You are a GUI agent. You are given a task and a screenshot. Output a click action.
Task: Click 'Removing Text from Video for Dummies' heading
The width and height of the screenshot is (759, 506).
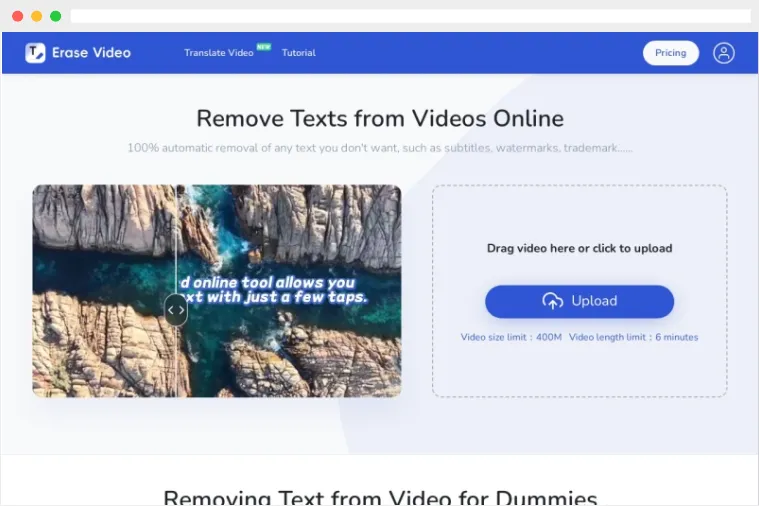tap(379, 497)
